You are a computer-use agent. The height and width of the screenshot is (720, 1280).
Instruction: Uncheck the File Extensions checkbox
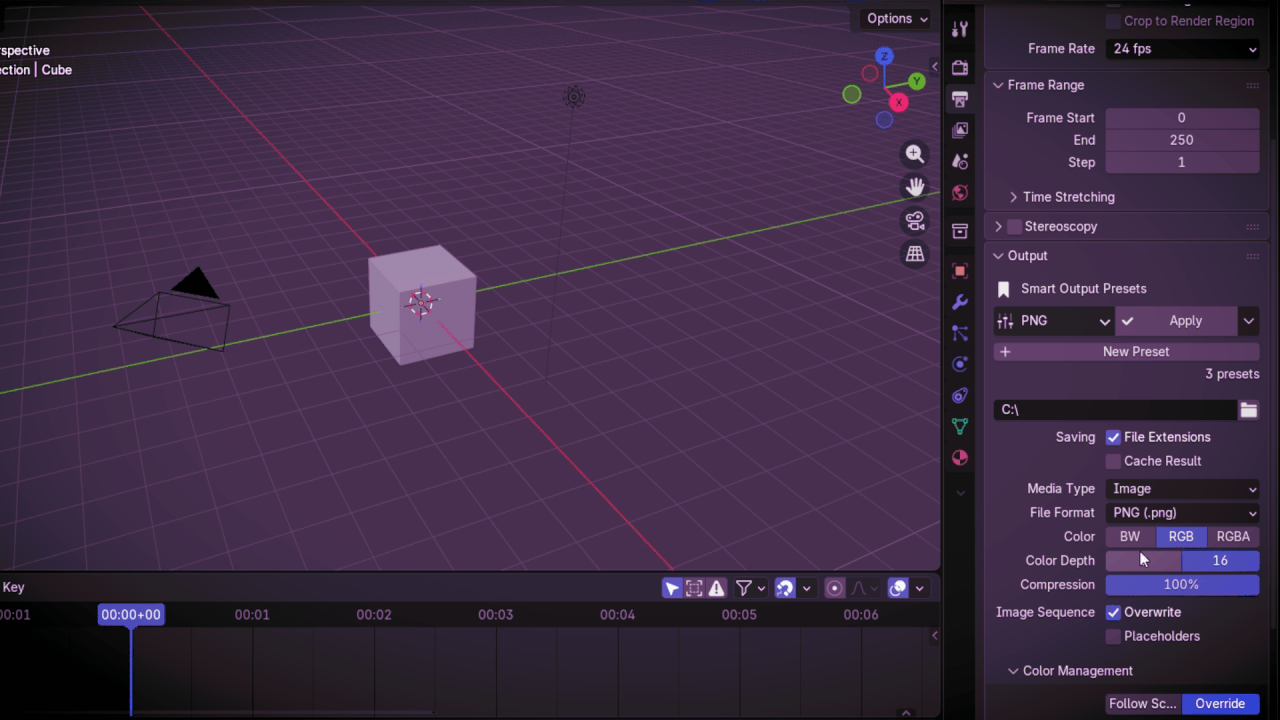point(1113,437)
